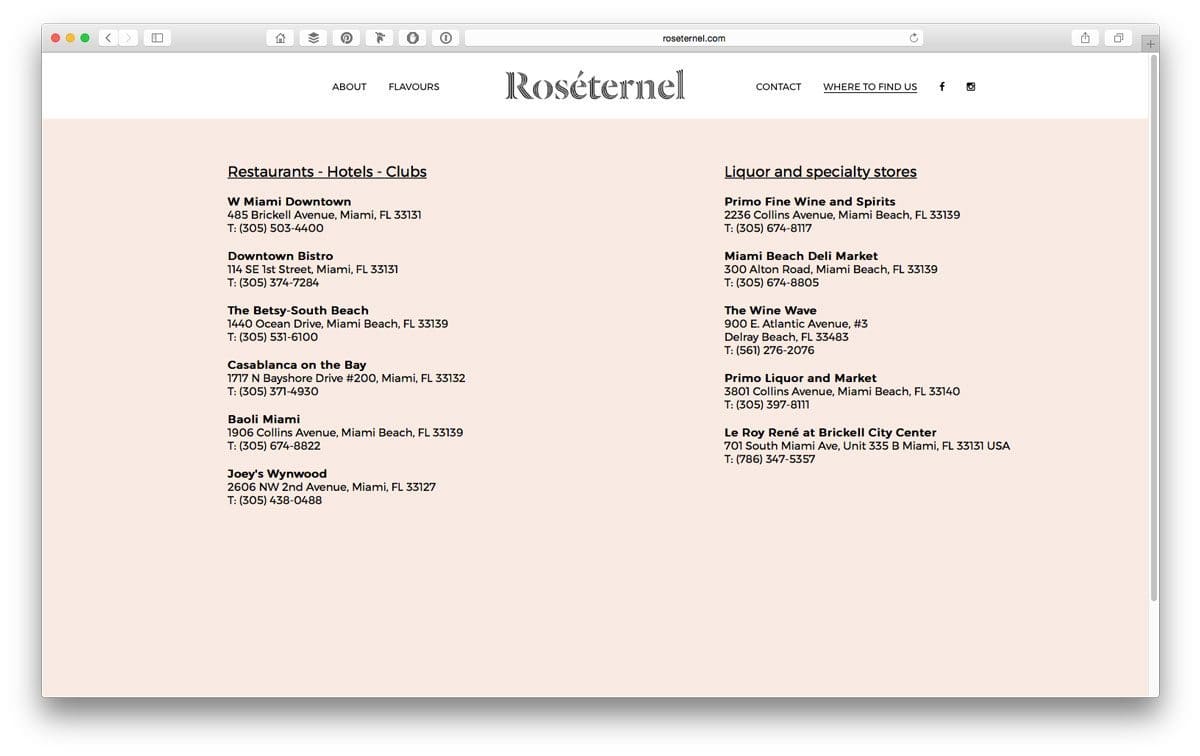This screenshot has width=1200, height=756.
Task: Navigate to the ABOUT section
Action: pyautogui.click(x=348, y=87)
